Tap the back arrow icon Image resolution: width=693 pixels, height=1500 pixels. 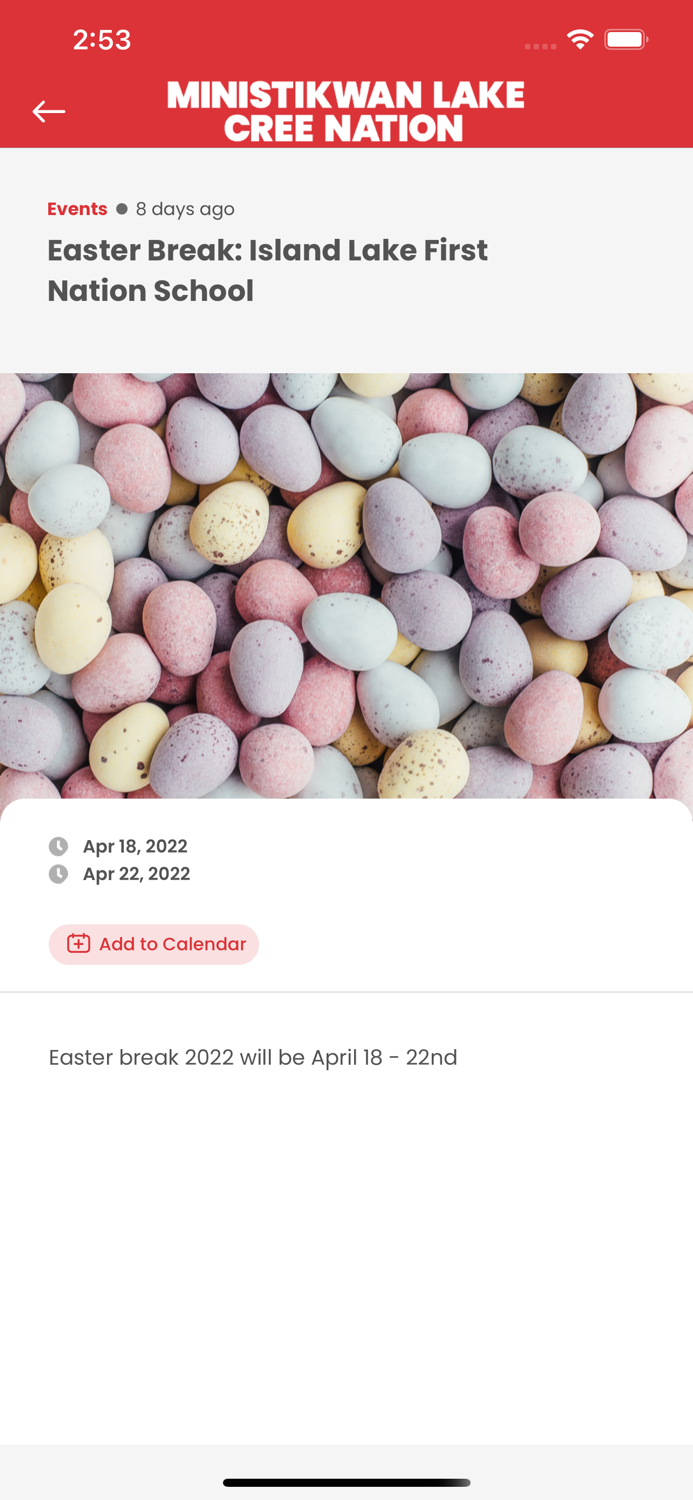[x=48, y=111]
